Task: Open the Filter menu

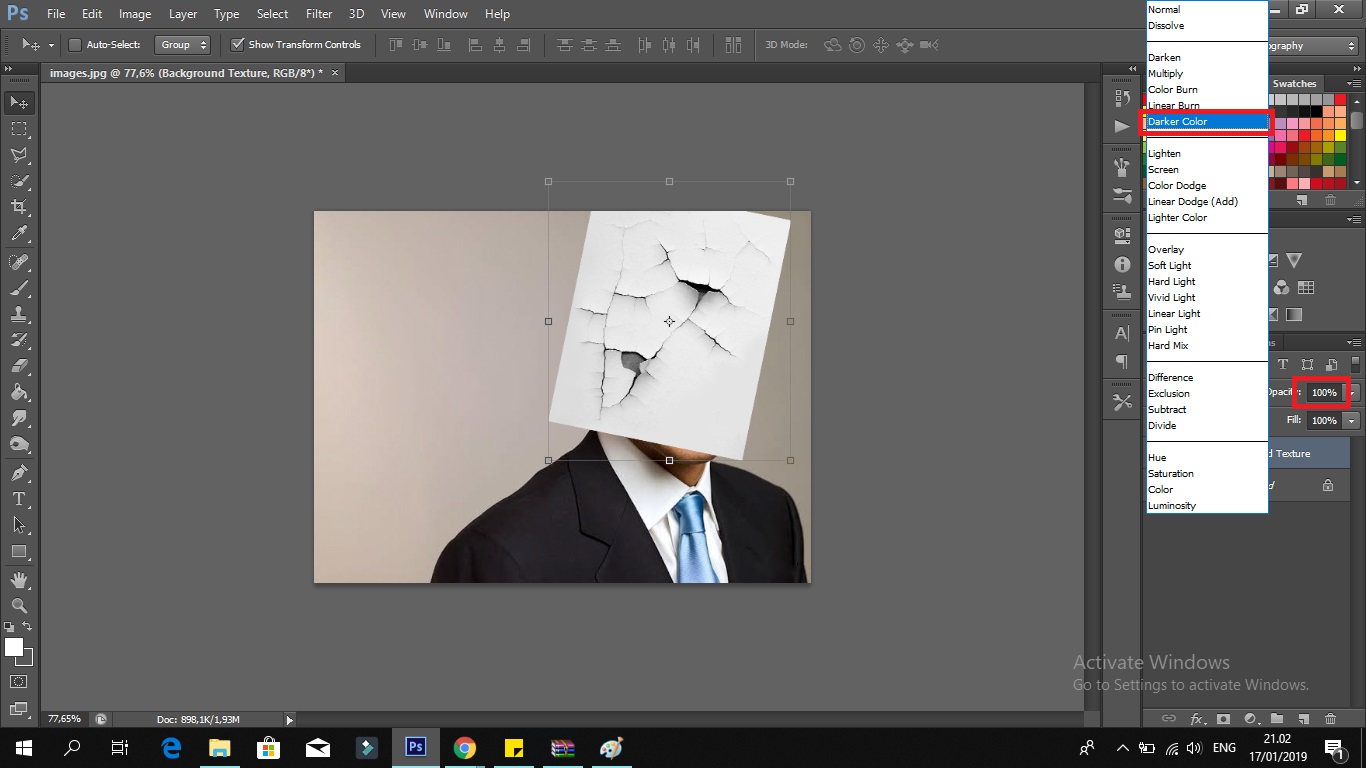Action: point(319,14)
